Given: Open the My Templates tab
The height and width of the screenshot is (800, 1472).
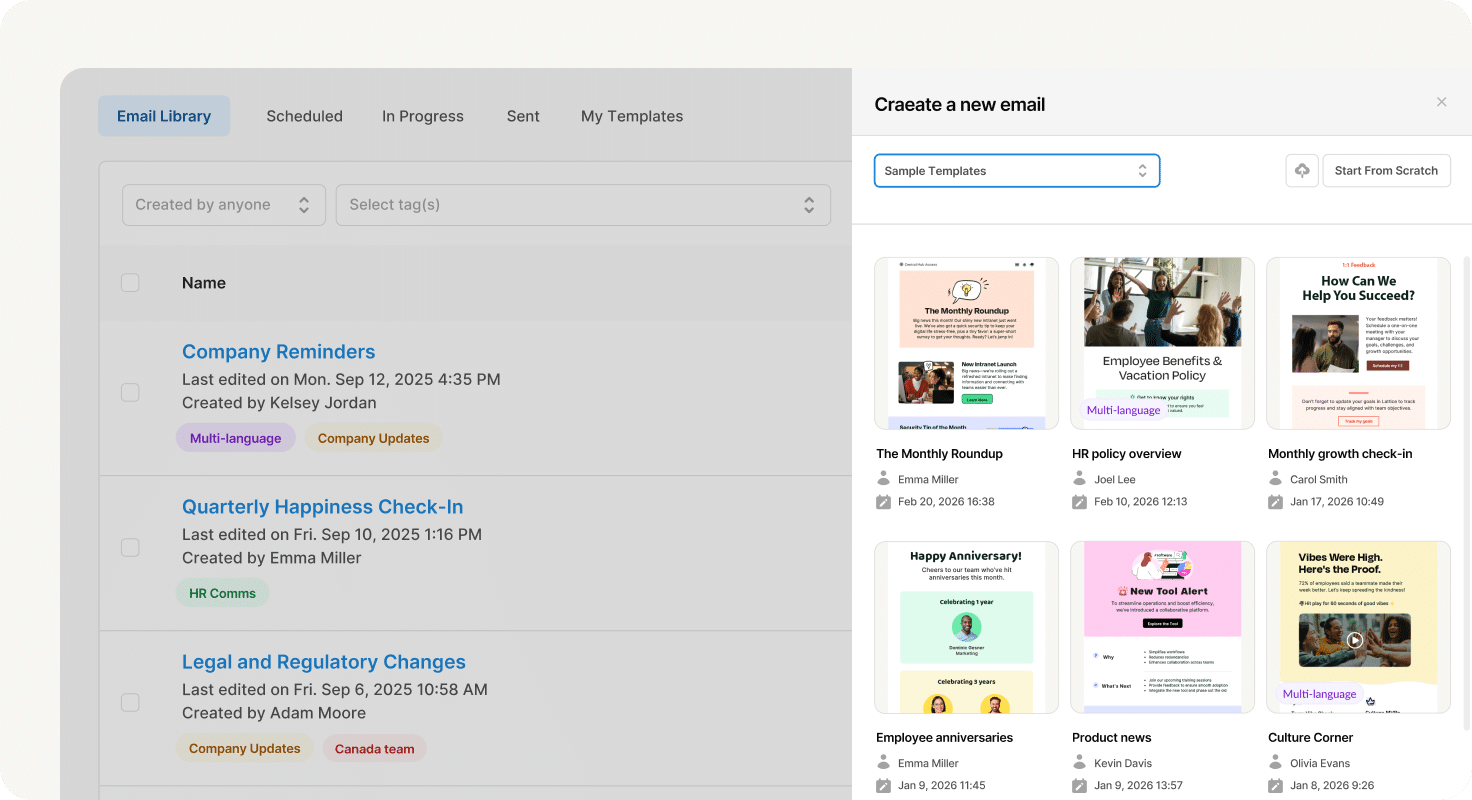Looking at the screenshot, I should click(x=631, y=116).
